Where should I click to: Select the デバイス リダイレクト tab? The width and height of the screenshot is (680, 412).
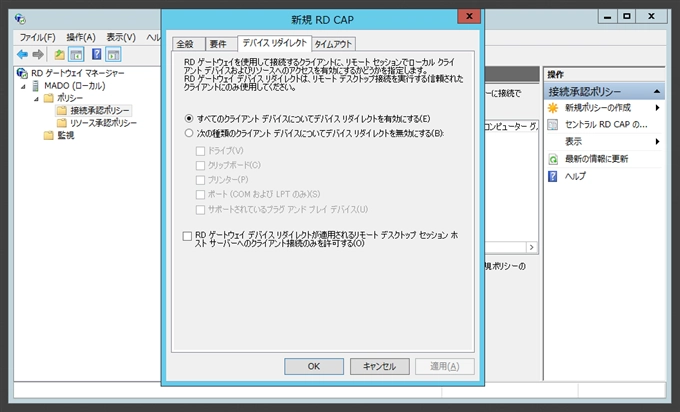click(275, 43)
